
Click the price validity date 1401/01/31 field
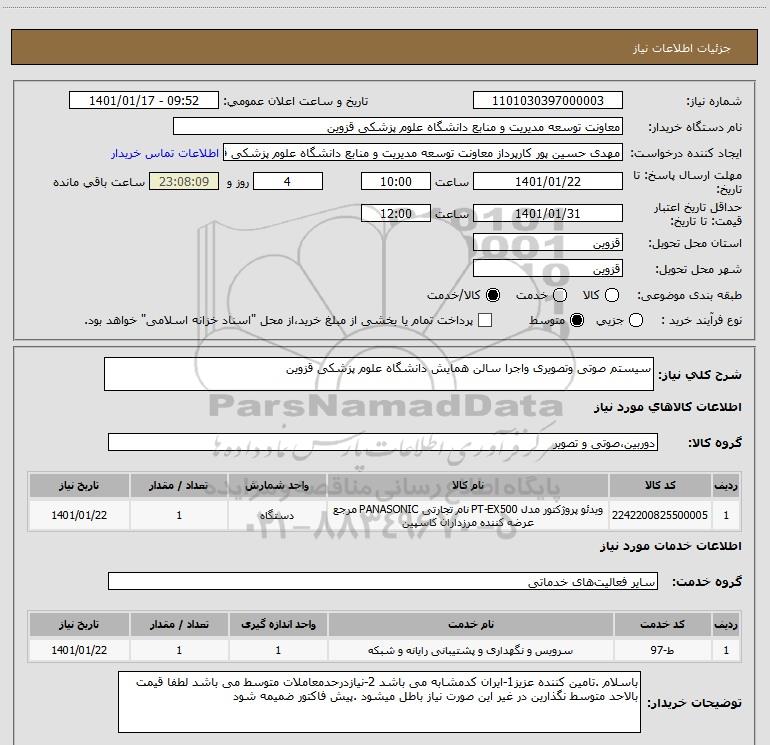coord(548,214)
